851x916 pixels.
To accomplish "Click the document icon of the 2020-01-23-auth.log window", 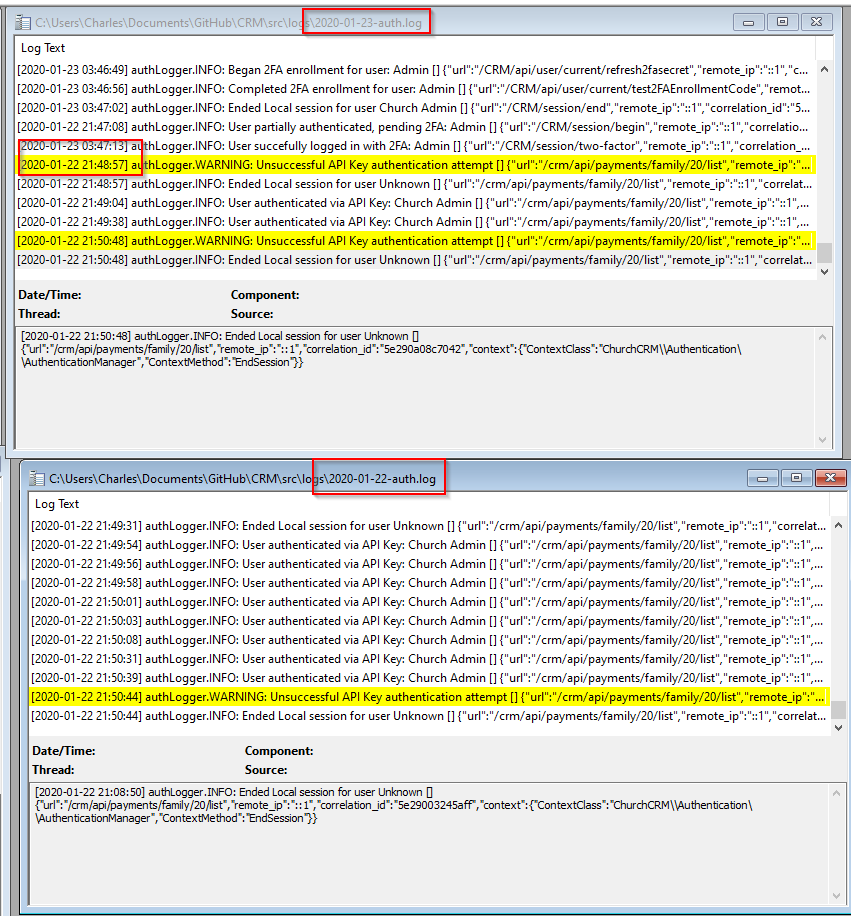I will (23, 23).
